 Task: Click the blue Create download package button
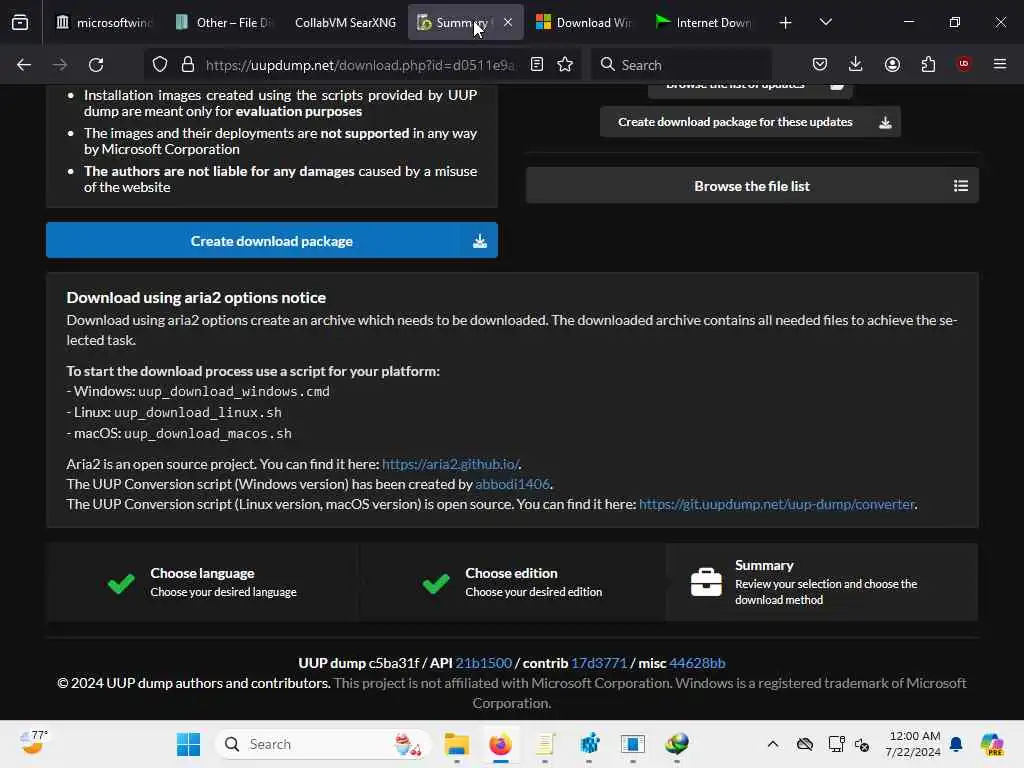272,240
